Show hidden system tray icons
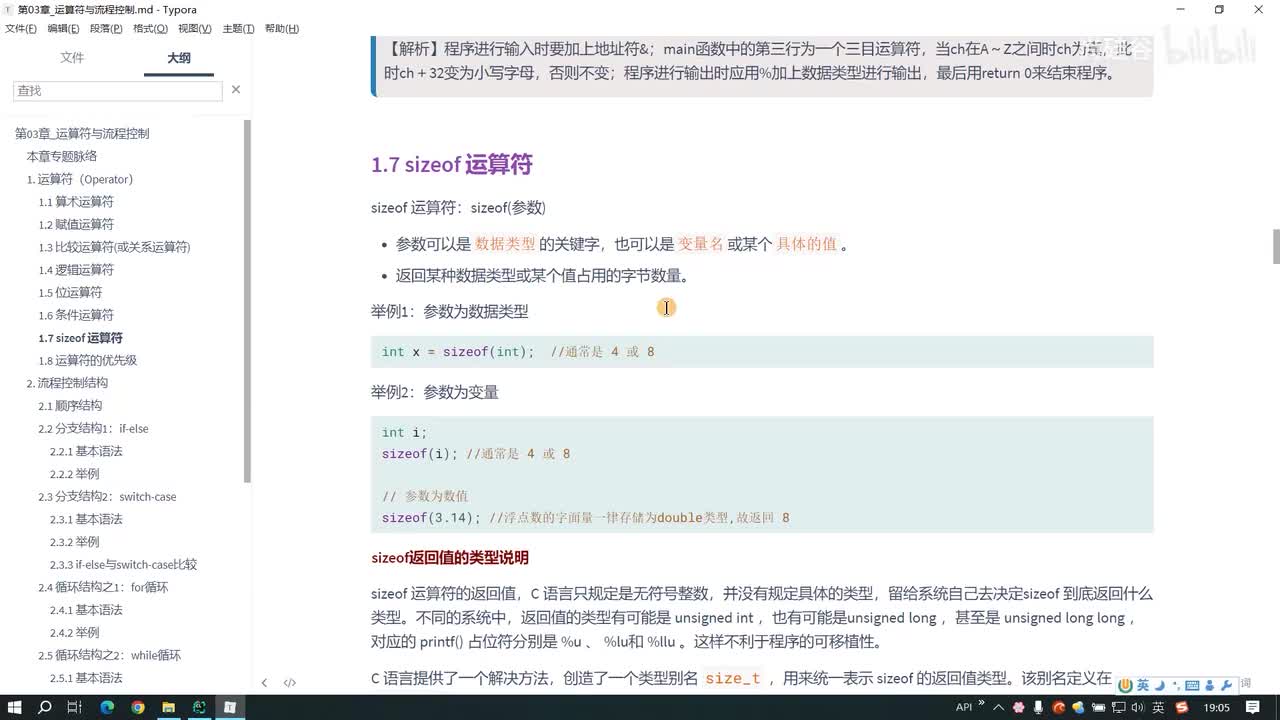 (999, 707)
